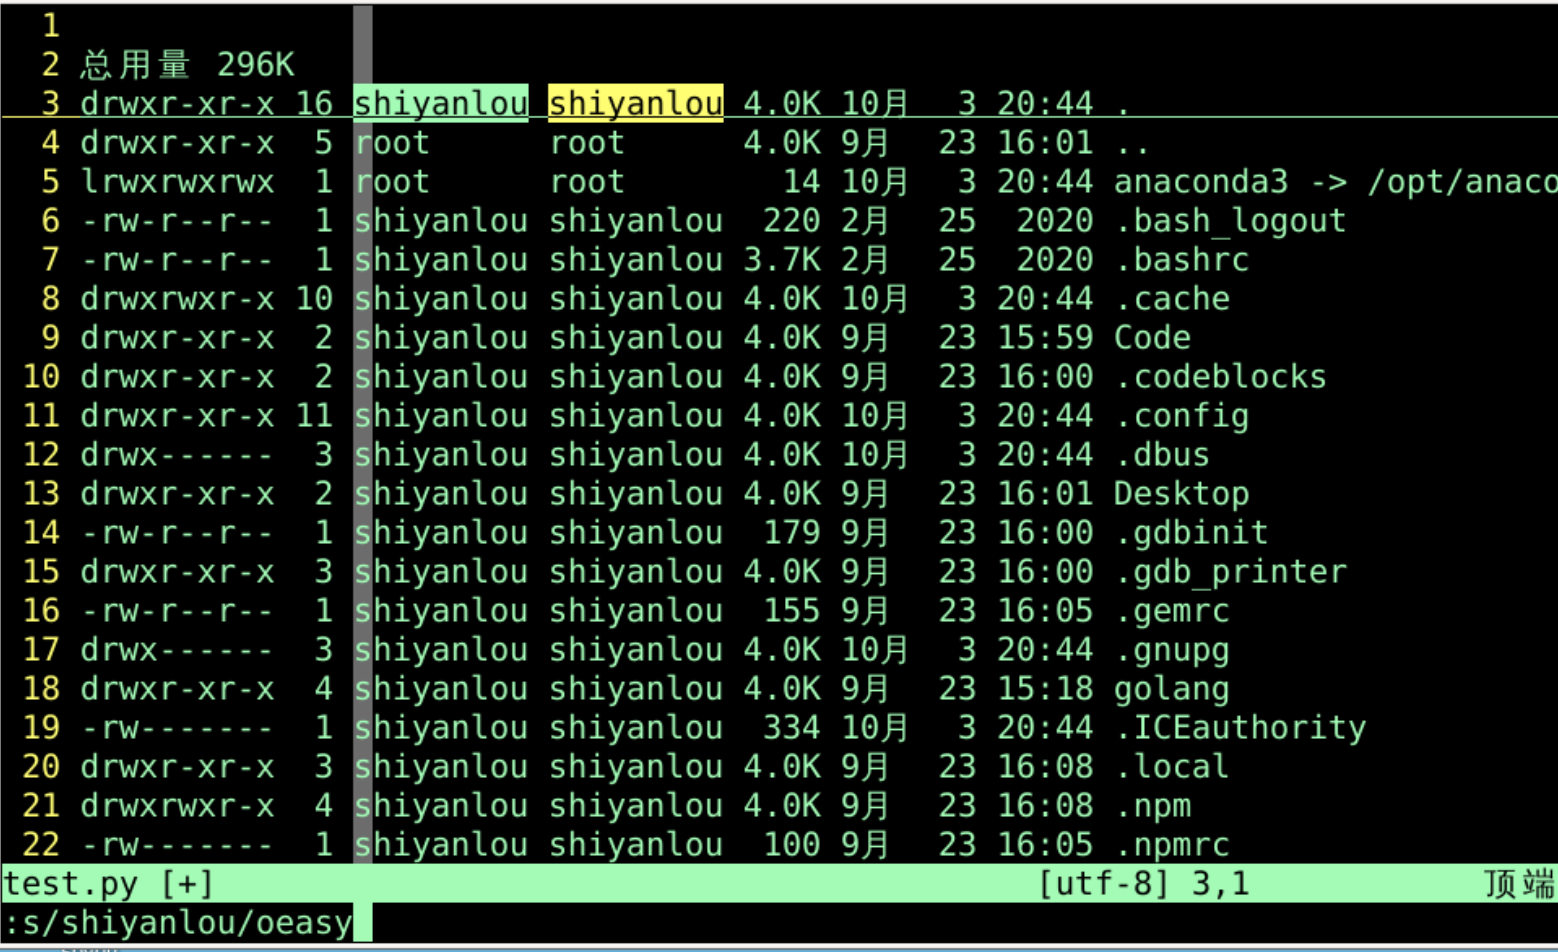Click size '3.7K' on .bashrc row
Screen dimensions: 1558x952
tap(782, 260)
